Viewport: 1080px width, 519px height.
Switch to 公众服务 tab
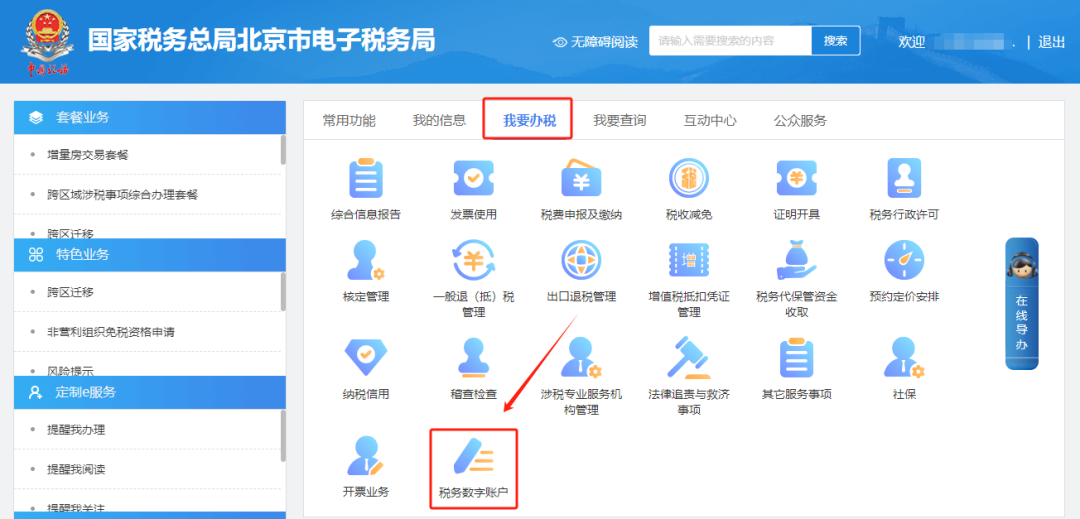tap(800, 121)
